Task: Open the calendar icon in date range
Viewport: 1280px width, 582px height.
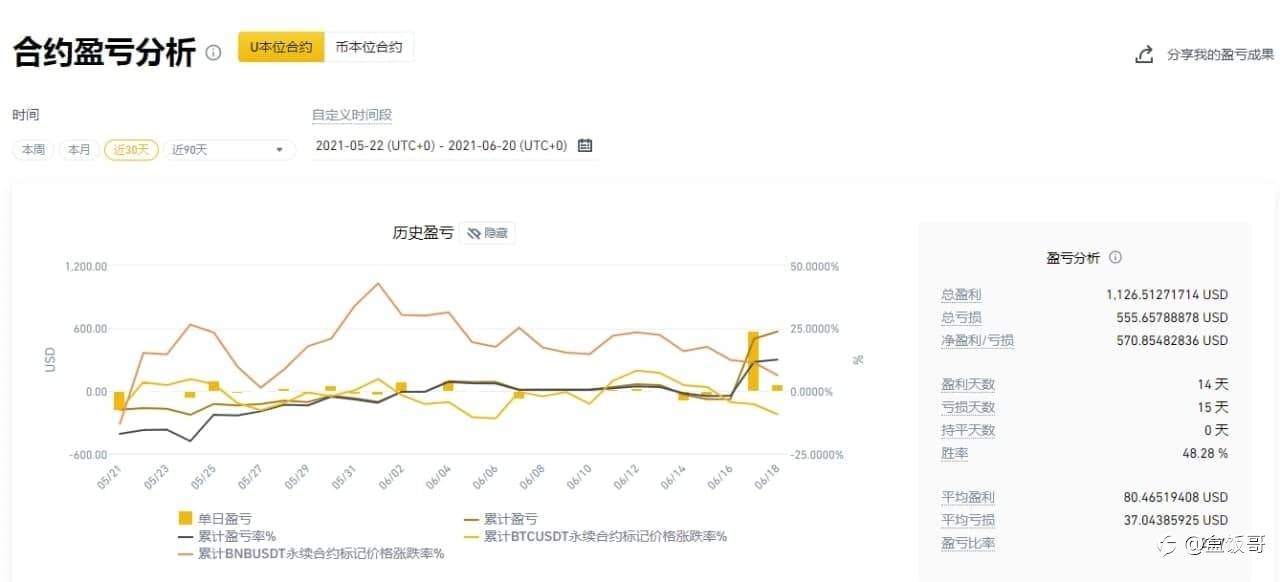Action: (585, 146)
